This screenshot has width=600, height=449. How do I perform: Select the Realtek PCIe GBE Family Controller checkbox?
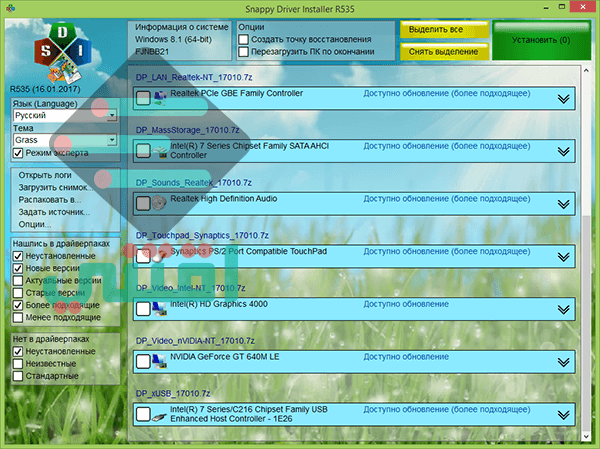[143, 98]
